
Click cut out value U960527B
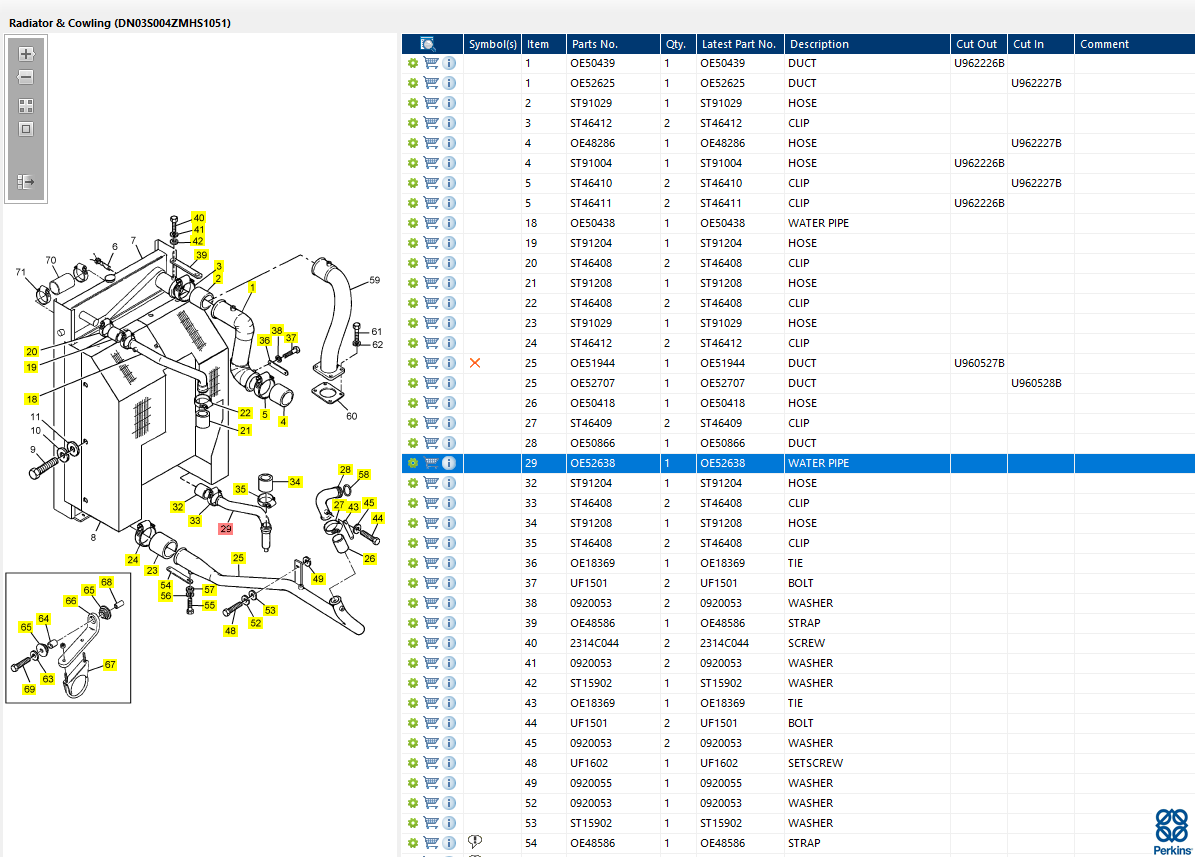pos(979,363)
